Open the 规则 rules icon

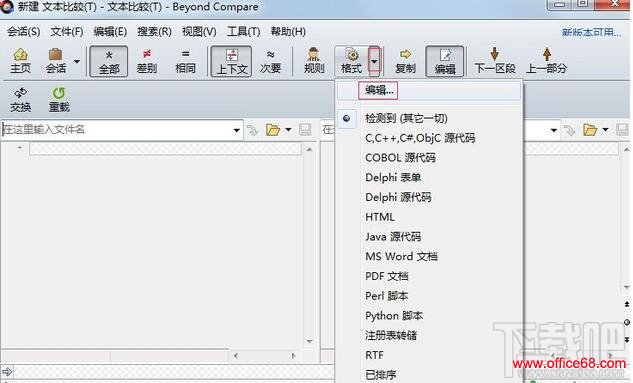(314, 61)
